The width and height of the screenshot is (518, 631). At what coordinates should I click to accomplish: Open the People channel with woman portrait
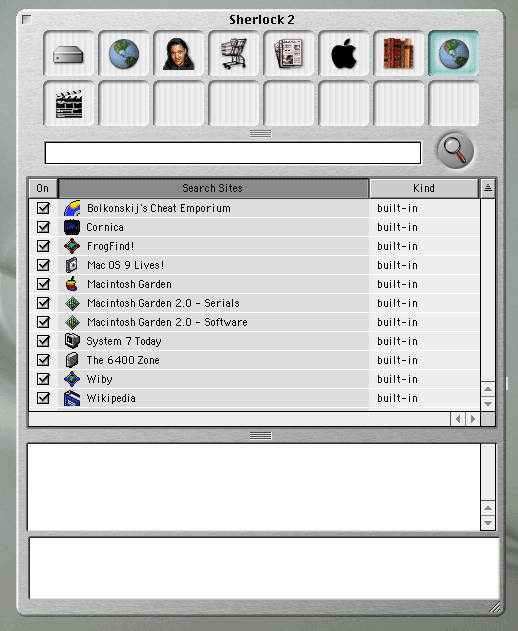(x=179, y=54)
